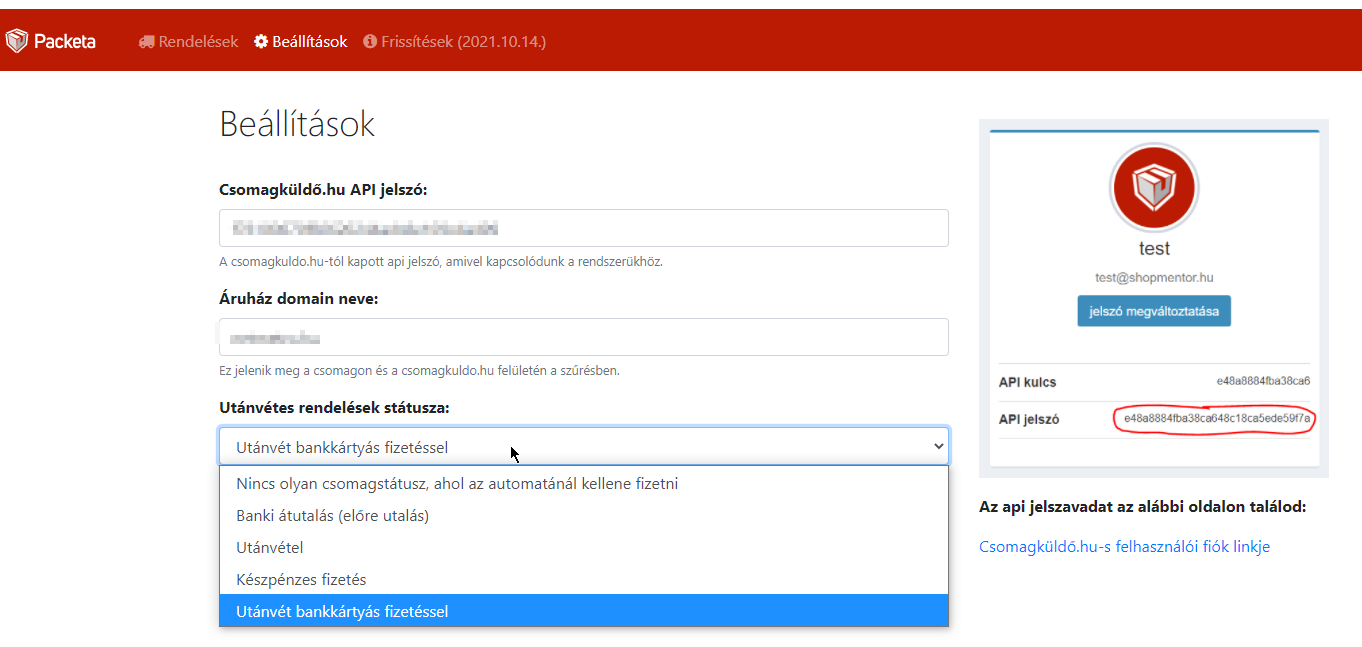This screenshot has height=647, width=1362.
Task: Open the Rendelések menu item
Action: pos(189,42)
